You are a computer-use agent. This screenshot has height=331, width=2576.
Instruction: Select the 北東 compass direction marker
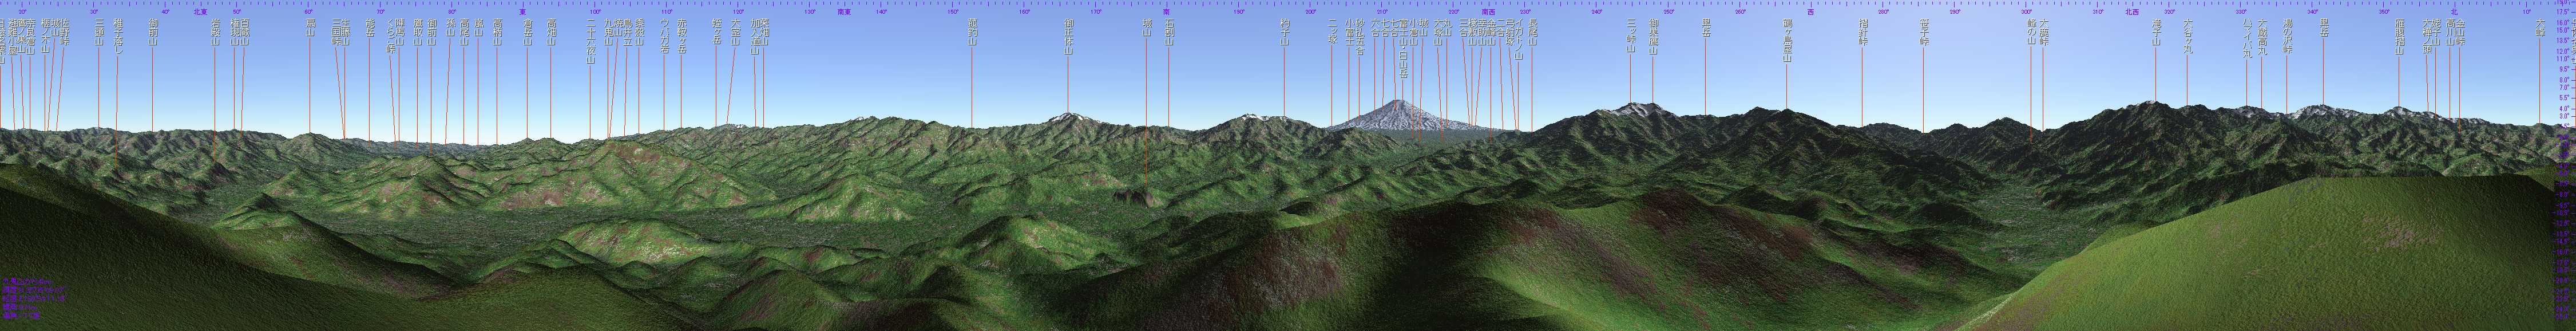(x=200, y=12)
